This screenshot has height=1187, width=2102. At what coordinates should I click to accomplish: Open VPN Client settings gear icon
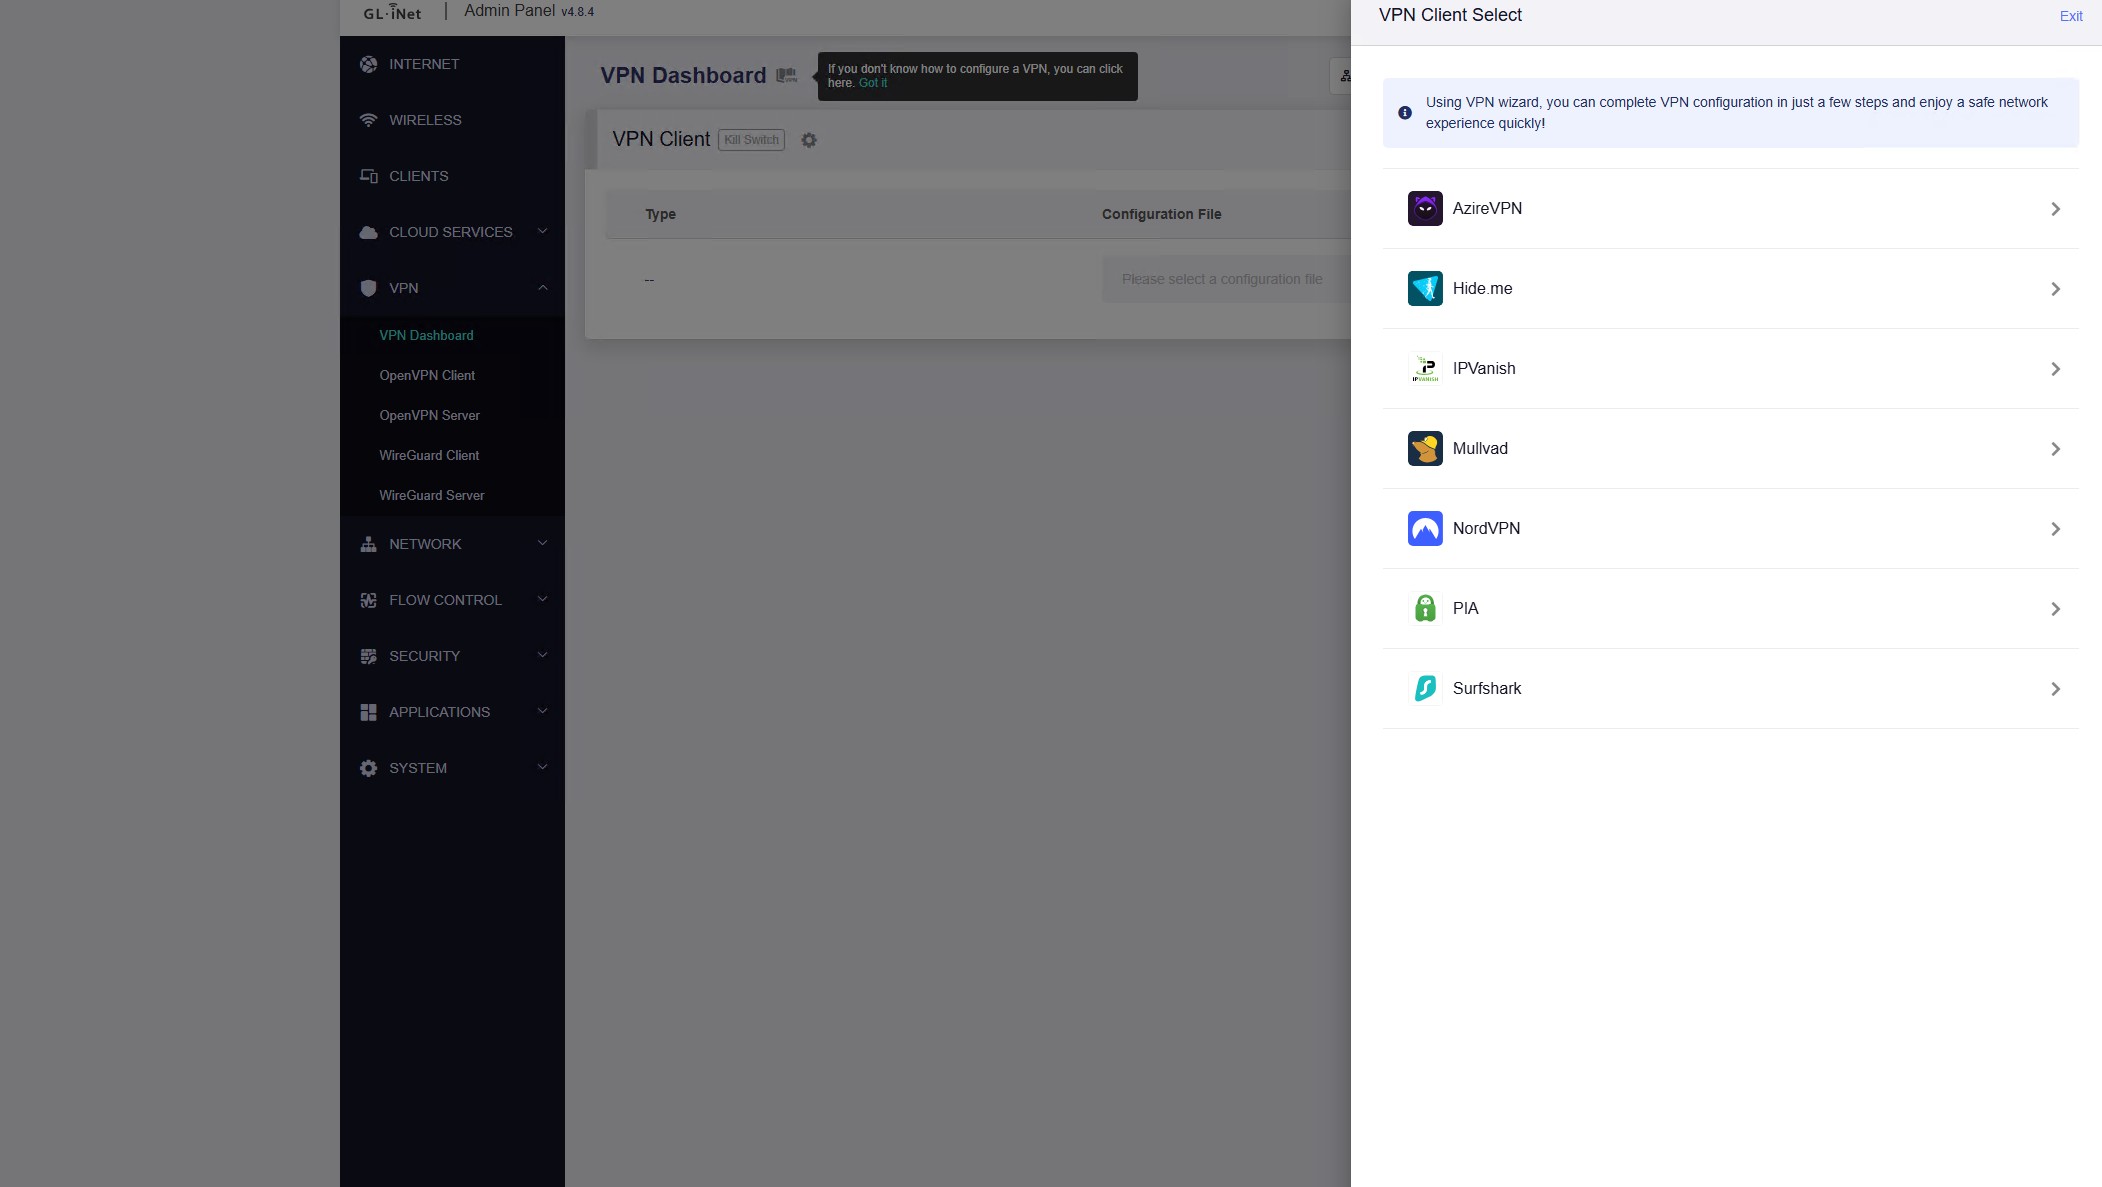coord(809,140)
